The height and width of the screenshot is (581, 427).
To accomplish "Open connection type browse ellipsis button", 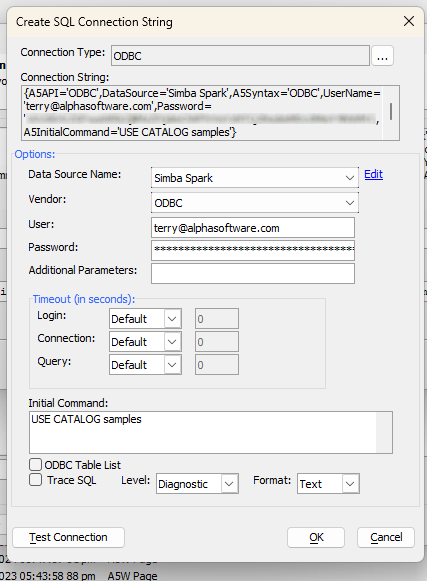I will [382, 56].
